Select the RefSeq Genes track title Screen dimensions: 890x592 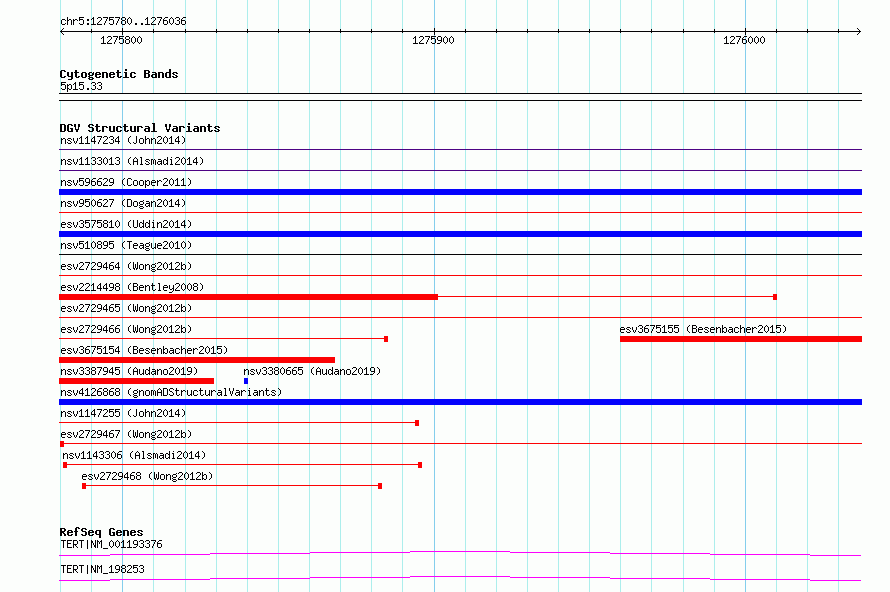coord(102,532)
